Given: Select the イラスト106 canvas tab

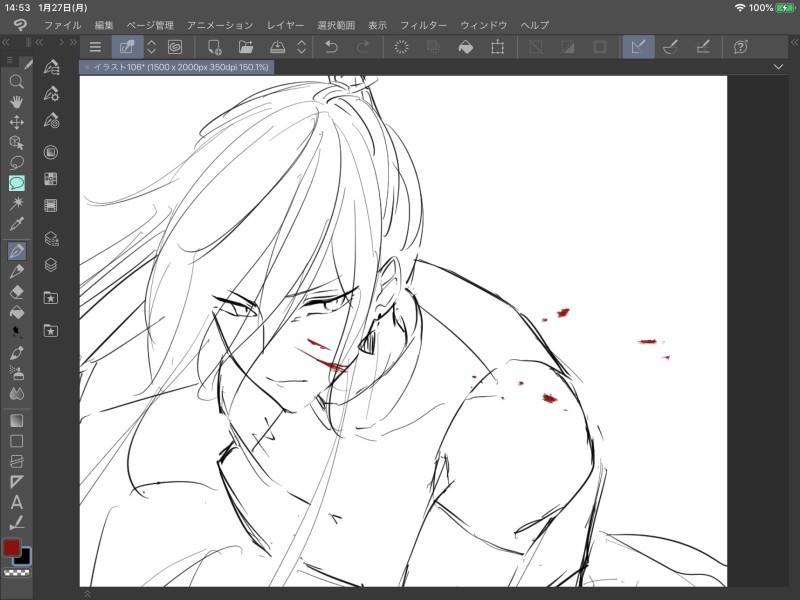Looking at the screenshot, I should point(177,67).
